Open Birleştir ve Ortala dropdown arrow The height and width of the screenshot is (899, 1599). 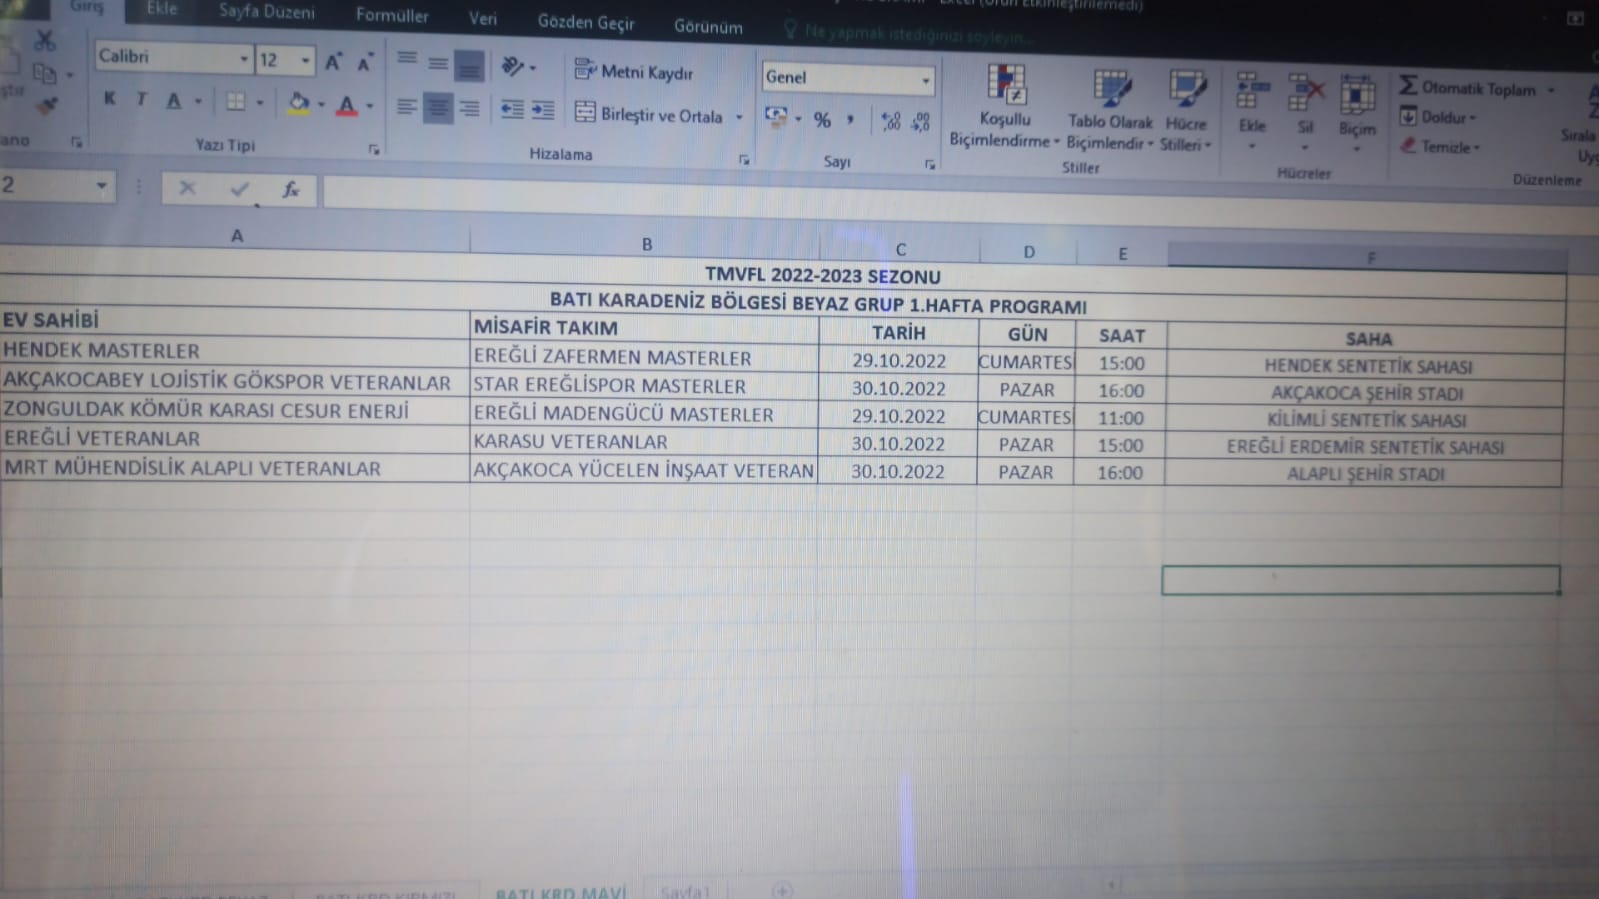point(739,117)
